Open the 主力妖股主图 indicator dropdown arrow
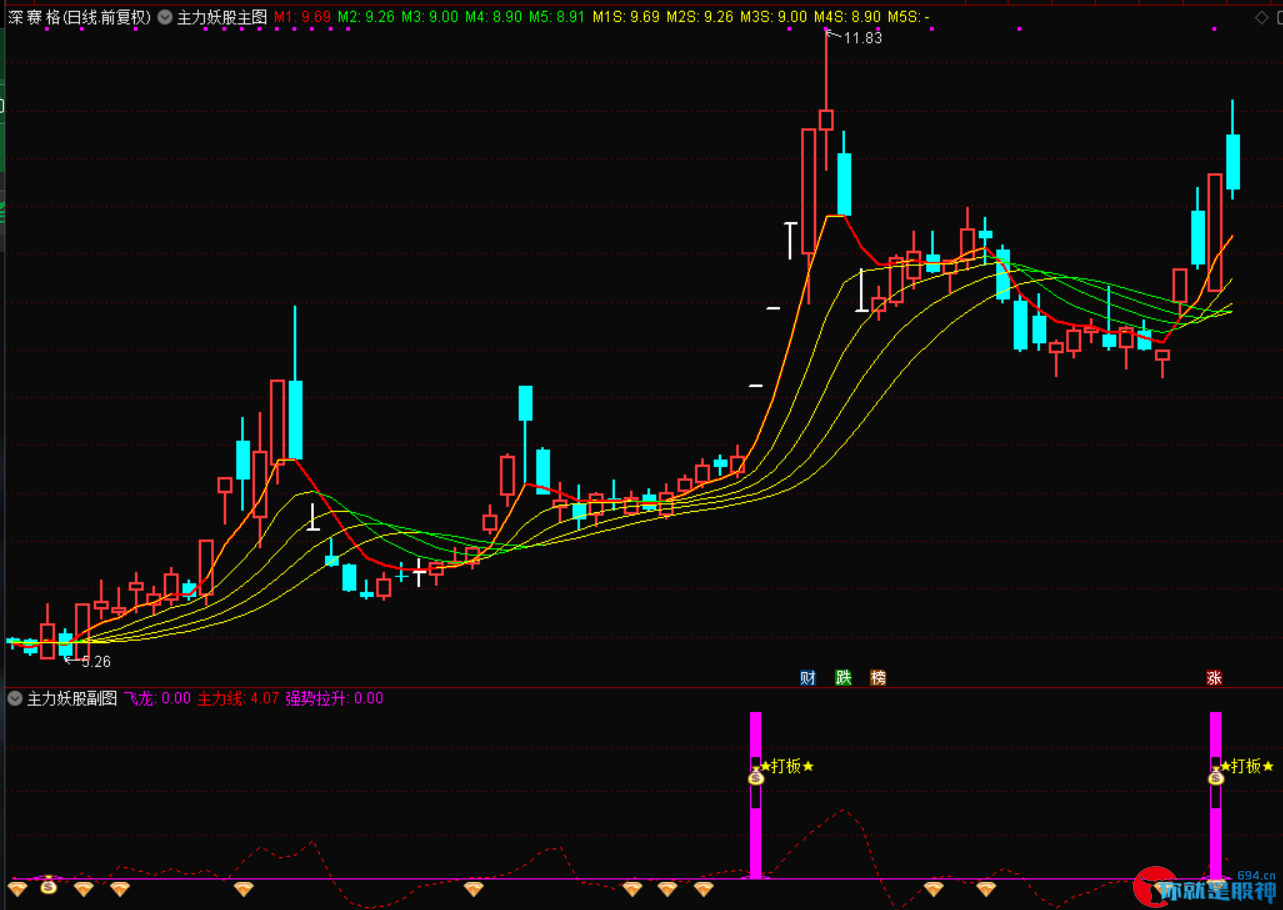The image size is (1283, 910). tap(165, 17)
